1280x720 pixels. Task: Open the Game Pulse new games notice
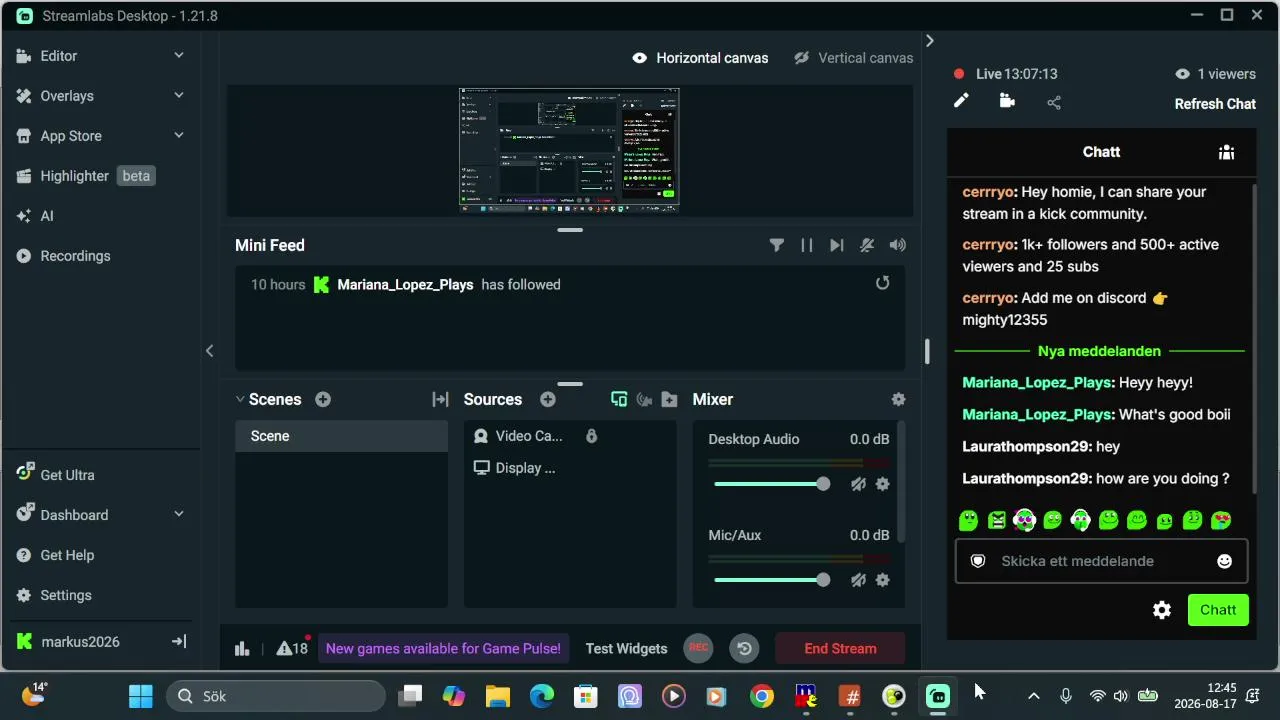(x=444, y=648)
